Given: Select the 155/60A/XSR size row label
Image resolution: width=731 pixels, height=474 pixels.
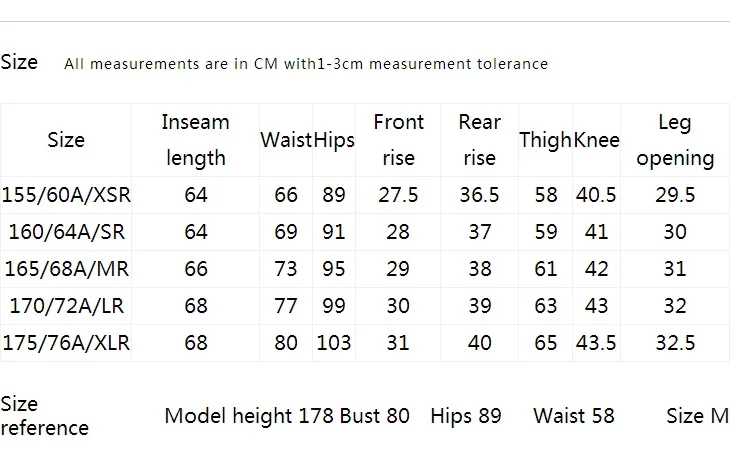Looking at the screenshot, I should click(x=66, y=195).
